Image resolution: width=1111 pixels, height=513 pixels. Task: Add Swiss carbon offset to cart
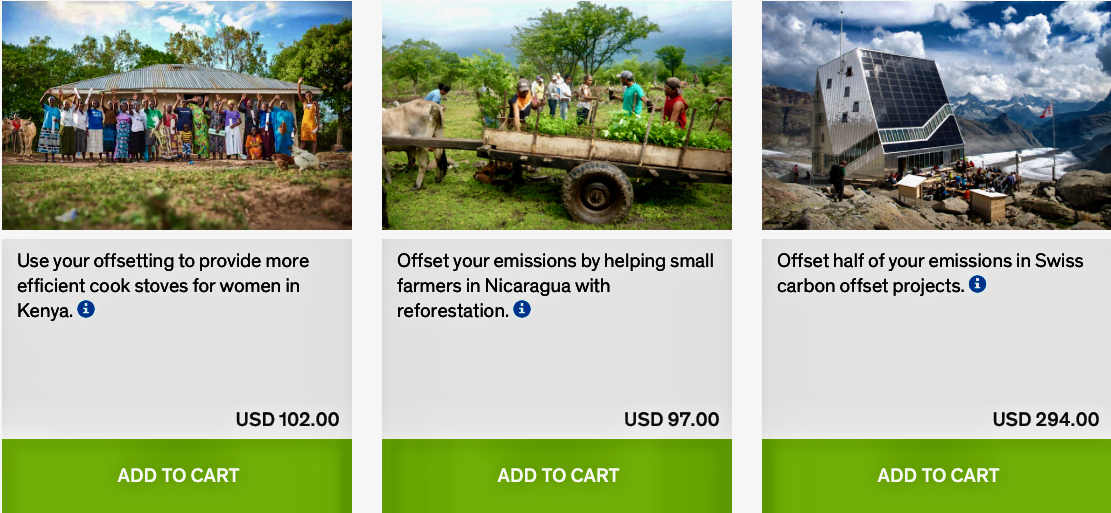point(937,476)
